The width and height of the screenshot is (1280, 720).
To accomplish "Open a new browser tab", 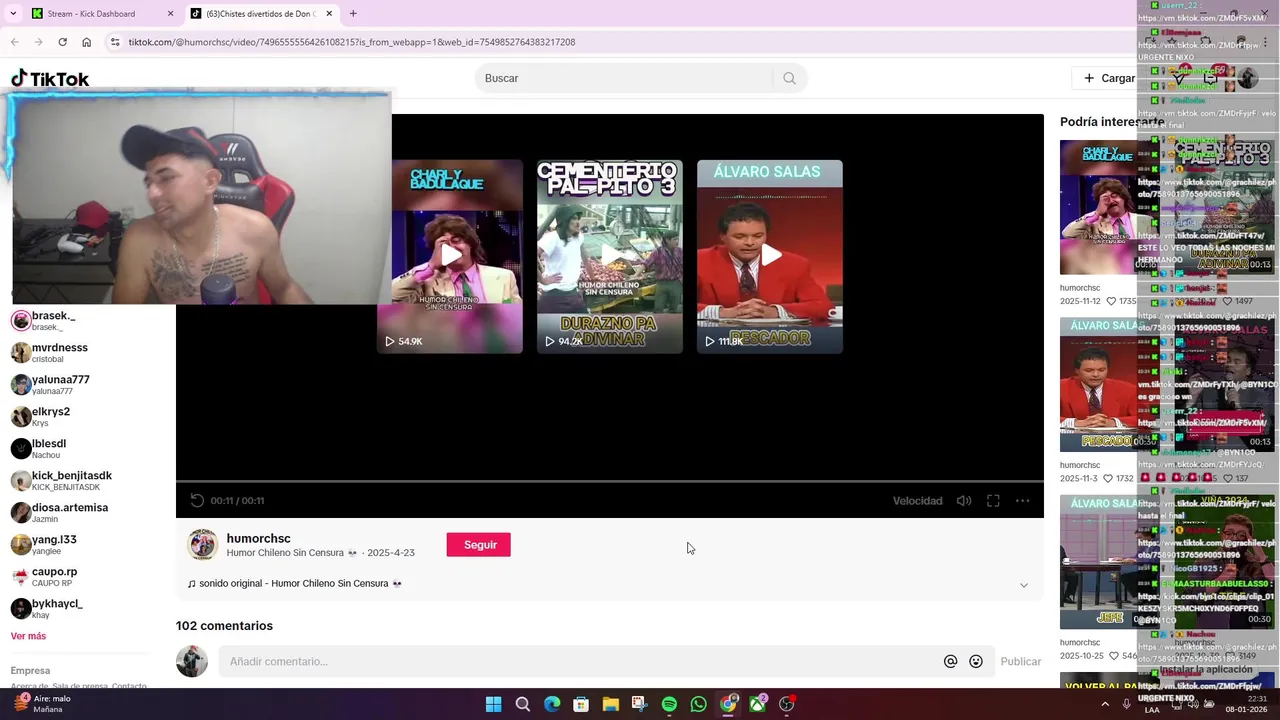I will click(353, 14).
